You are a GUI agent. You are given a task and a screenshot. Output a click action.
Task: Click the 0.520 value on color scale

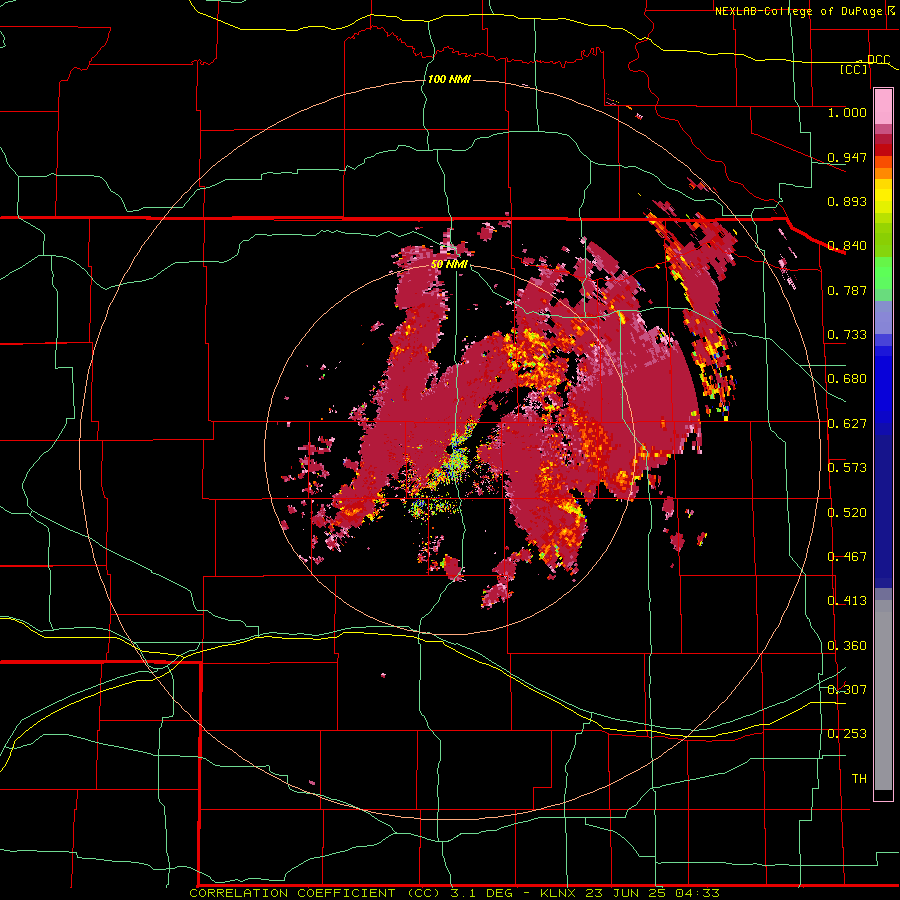point(847,513)
